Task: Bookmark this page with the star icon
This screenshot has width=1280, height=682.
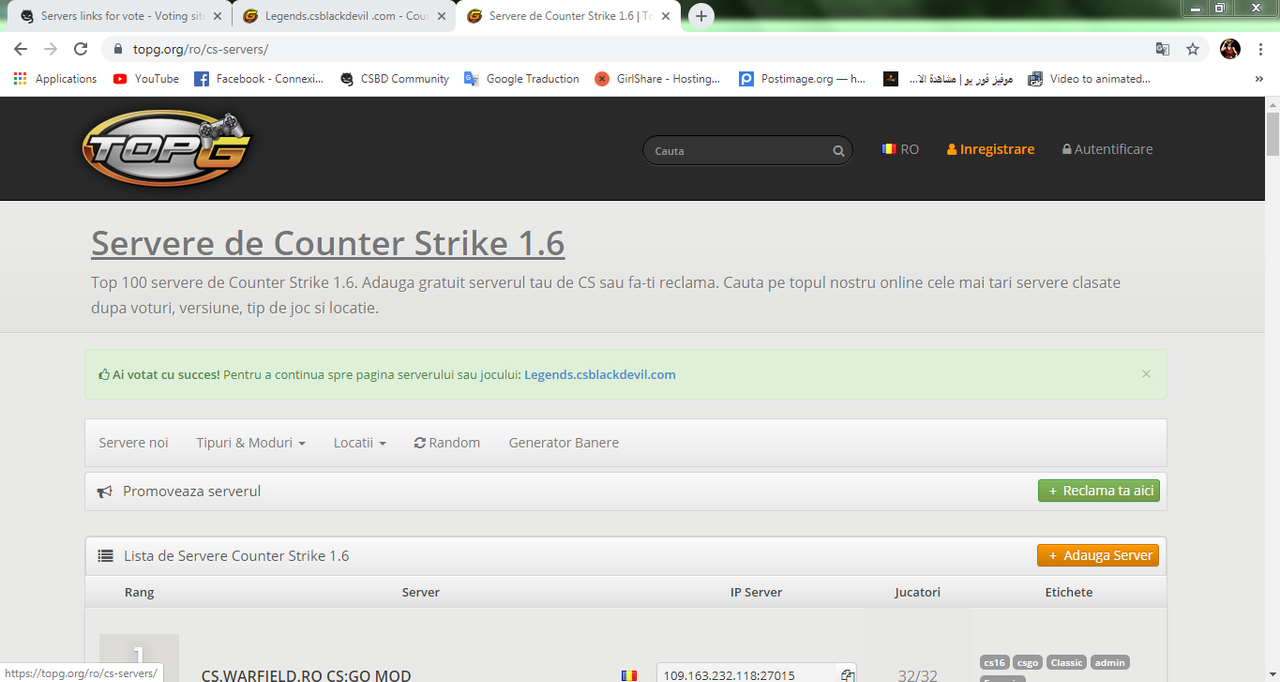Action: [1192, 49]
